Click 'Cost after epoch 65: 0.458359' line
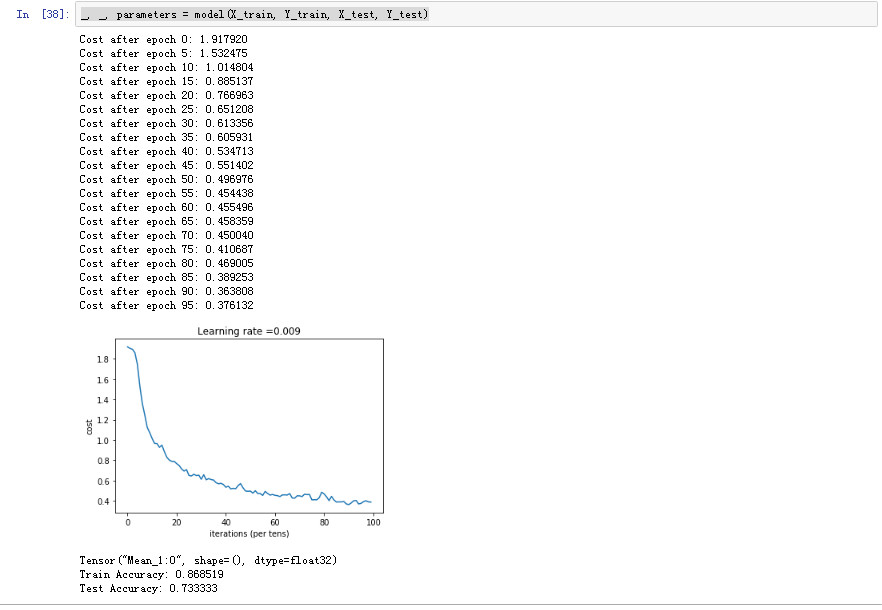The width and height of the screenshot is (882, 610). coord(166,221)
